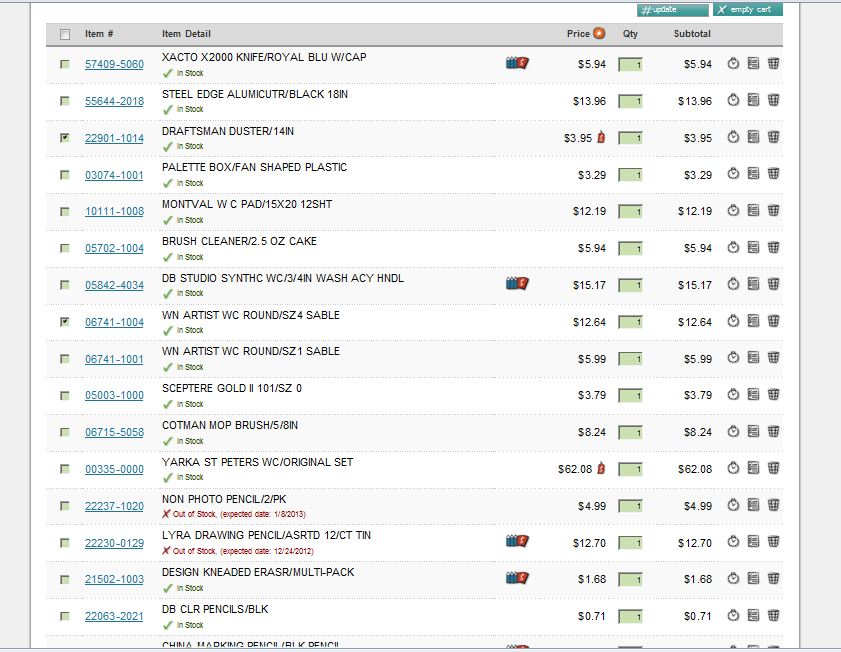This screenshot has height=652, width=841.
Task: Click bulk pricing icon on LYRA DRAWING PENCIL row
Action: pyautogui.click(x=517, y=540)
